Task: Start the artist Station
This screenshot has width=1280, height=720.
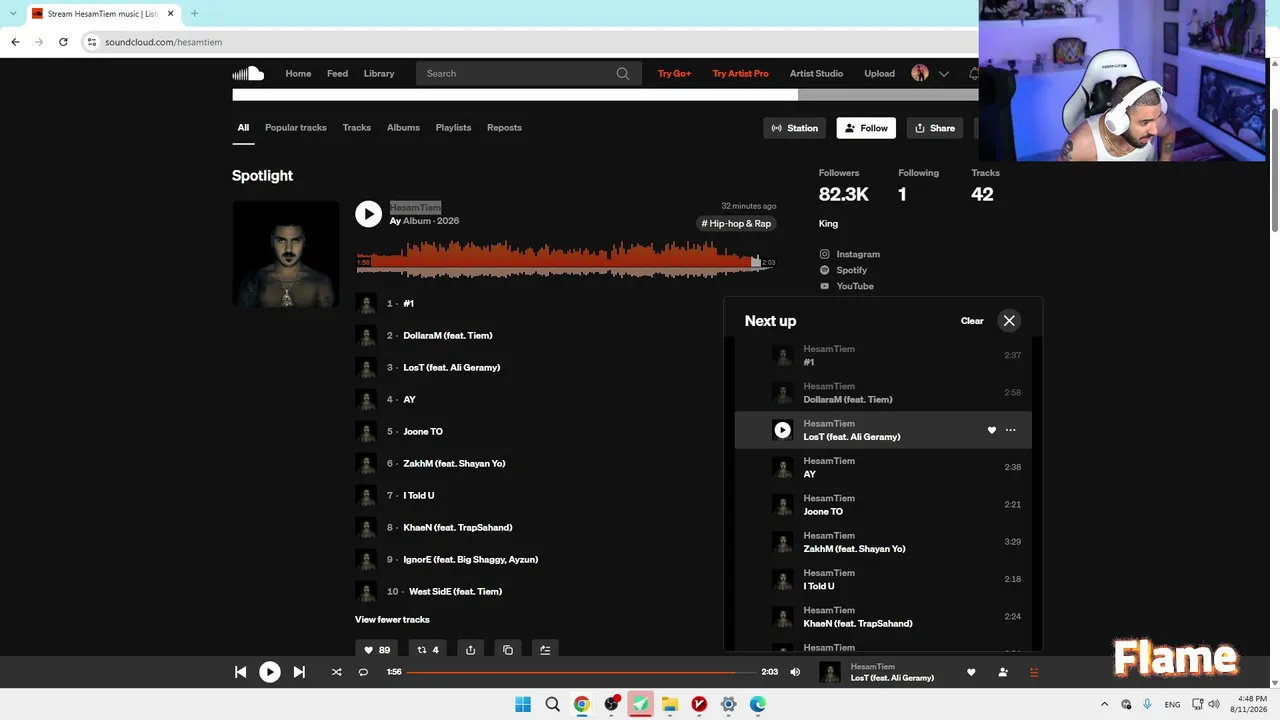Action: point(795,128)
